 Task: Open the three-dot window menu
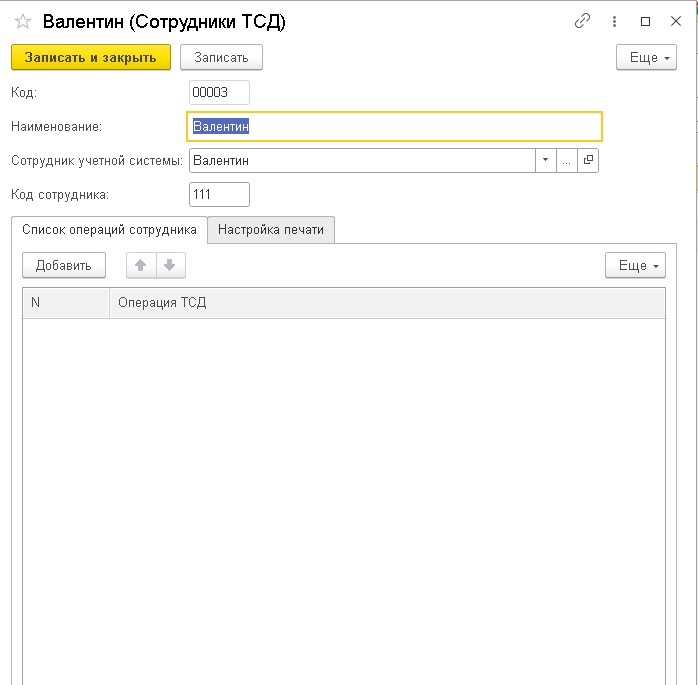click(x=614, y=21)
